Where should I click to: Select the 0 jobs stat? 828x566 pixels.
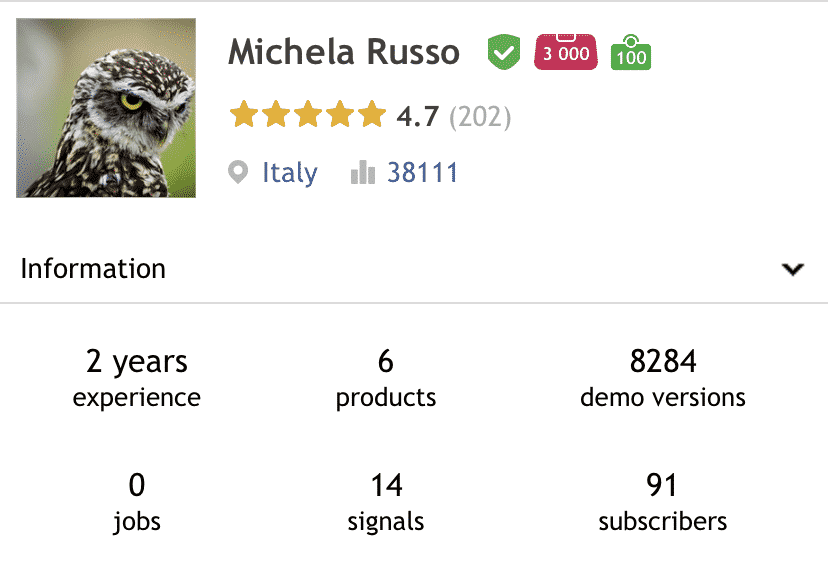(x=137, y=502)
